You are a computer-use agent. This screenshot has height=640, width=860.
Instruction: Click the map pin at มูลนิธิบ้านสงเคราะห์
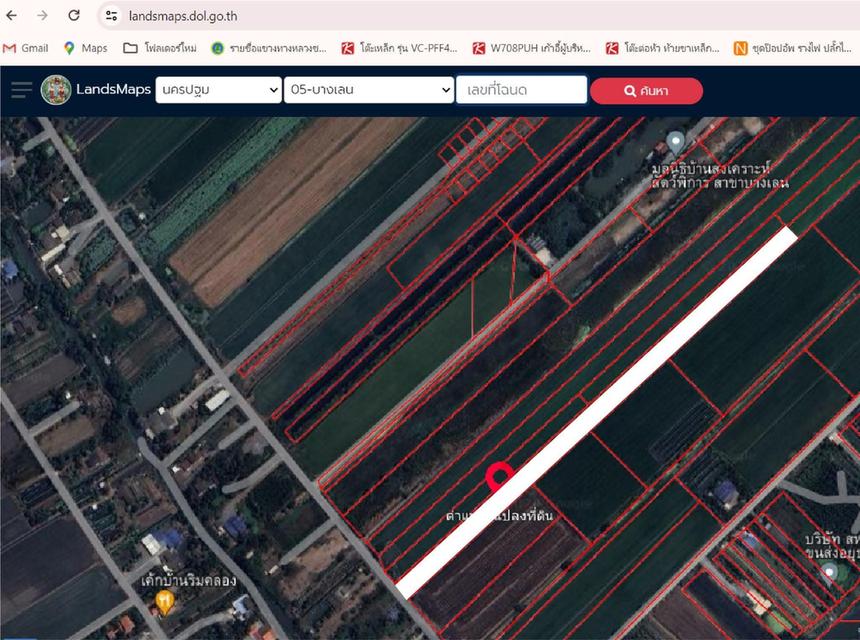tap(676, 140)
